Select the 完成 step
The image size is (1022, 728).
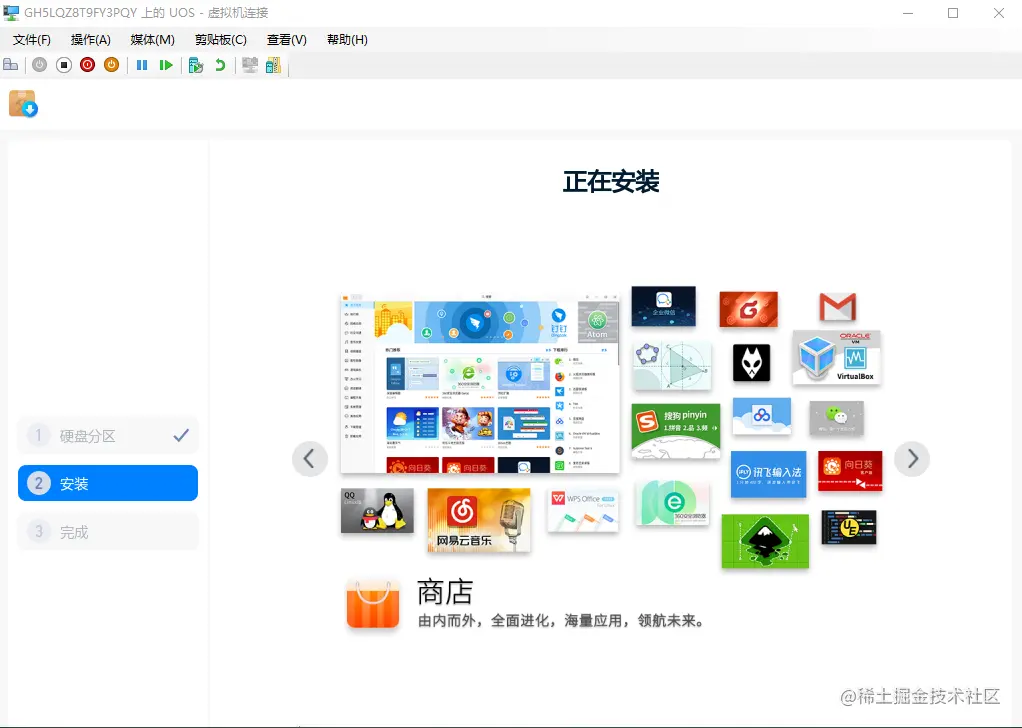tap(108, 532)
